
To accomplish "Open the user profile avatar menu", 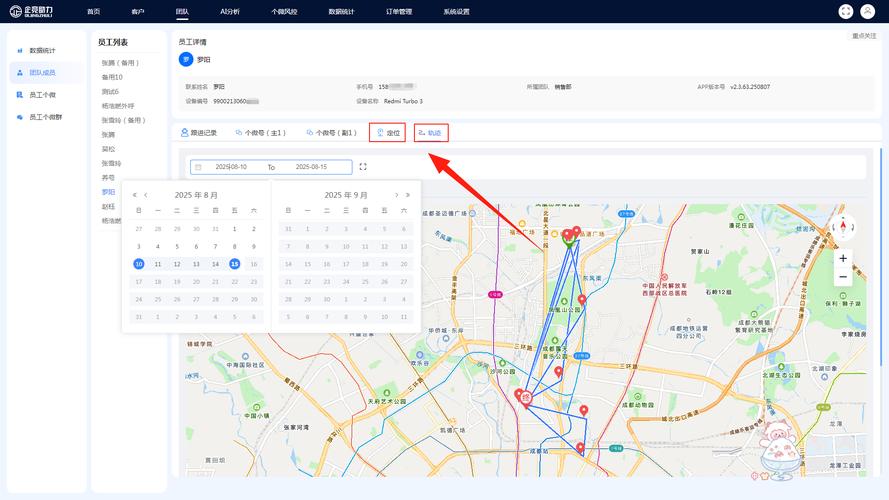I will (x=867, y=11).
